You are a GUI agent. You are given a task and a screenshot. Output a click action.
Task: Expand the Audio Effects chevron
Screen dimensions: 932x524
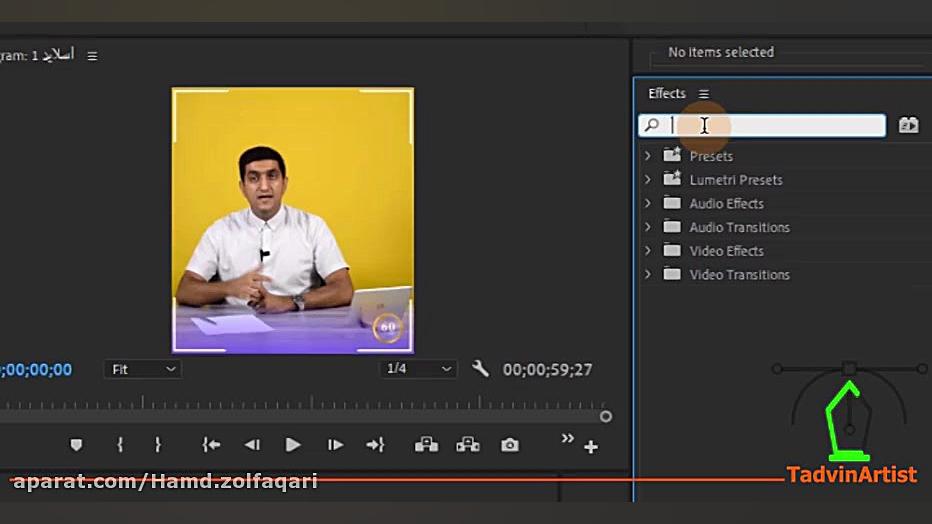tap(648, 203)
